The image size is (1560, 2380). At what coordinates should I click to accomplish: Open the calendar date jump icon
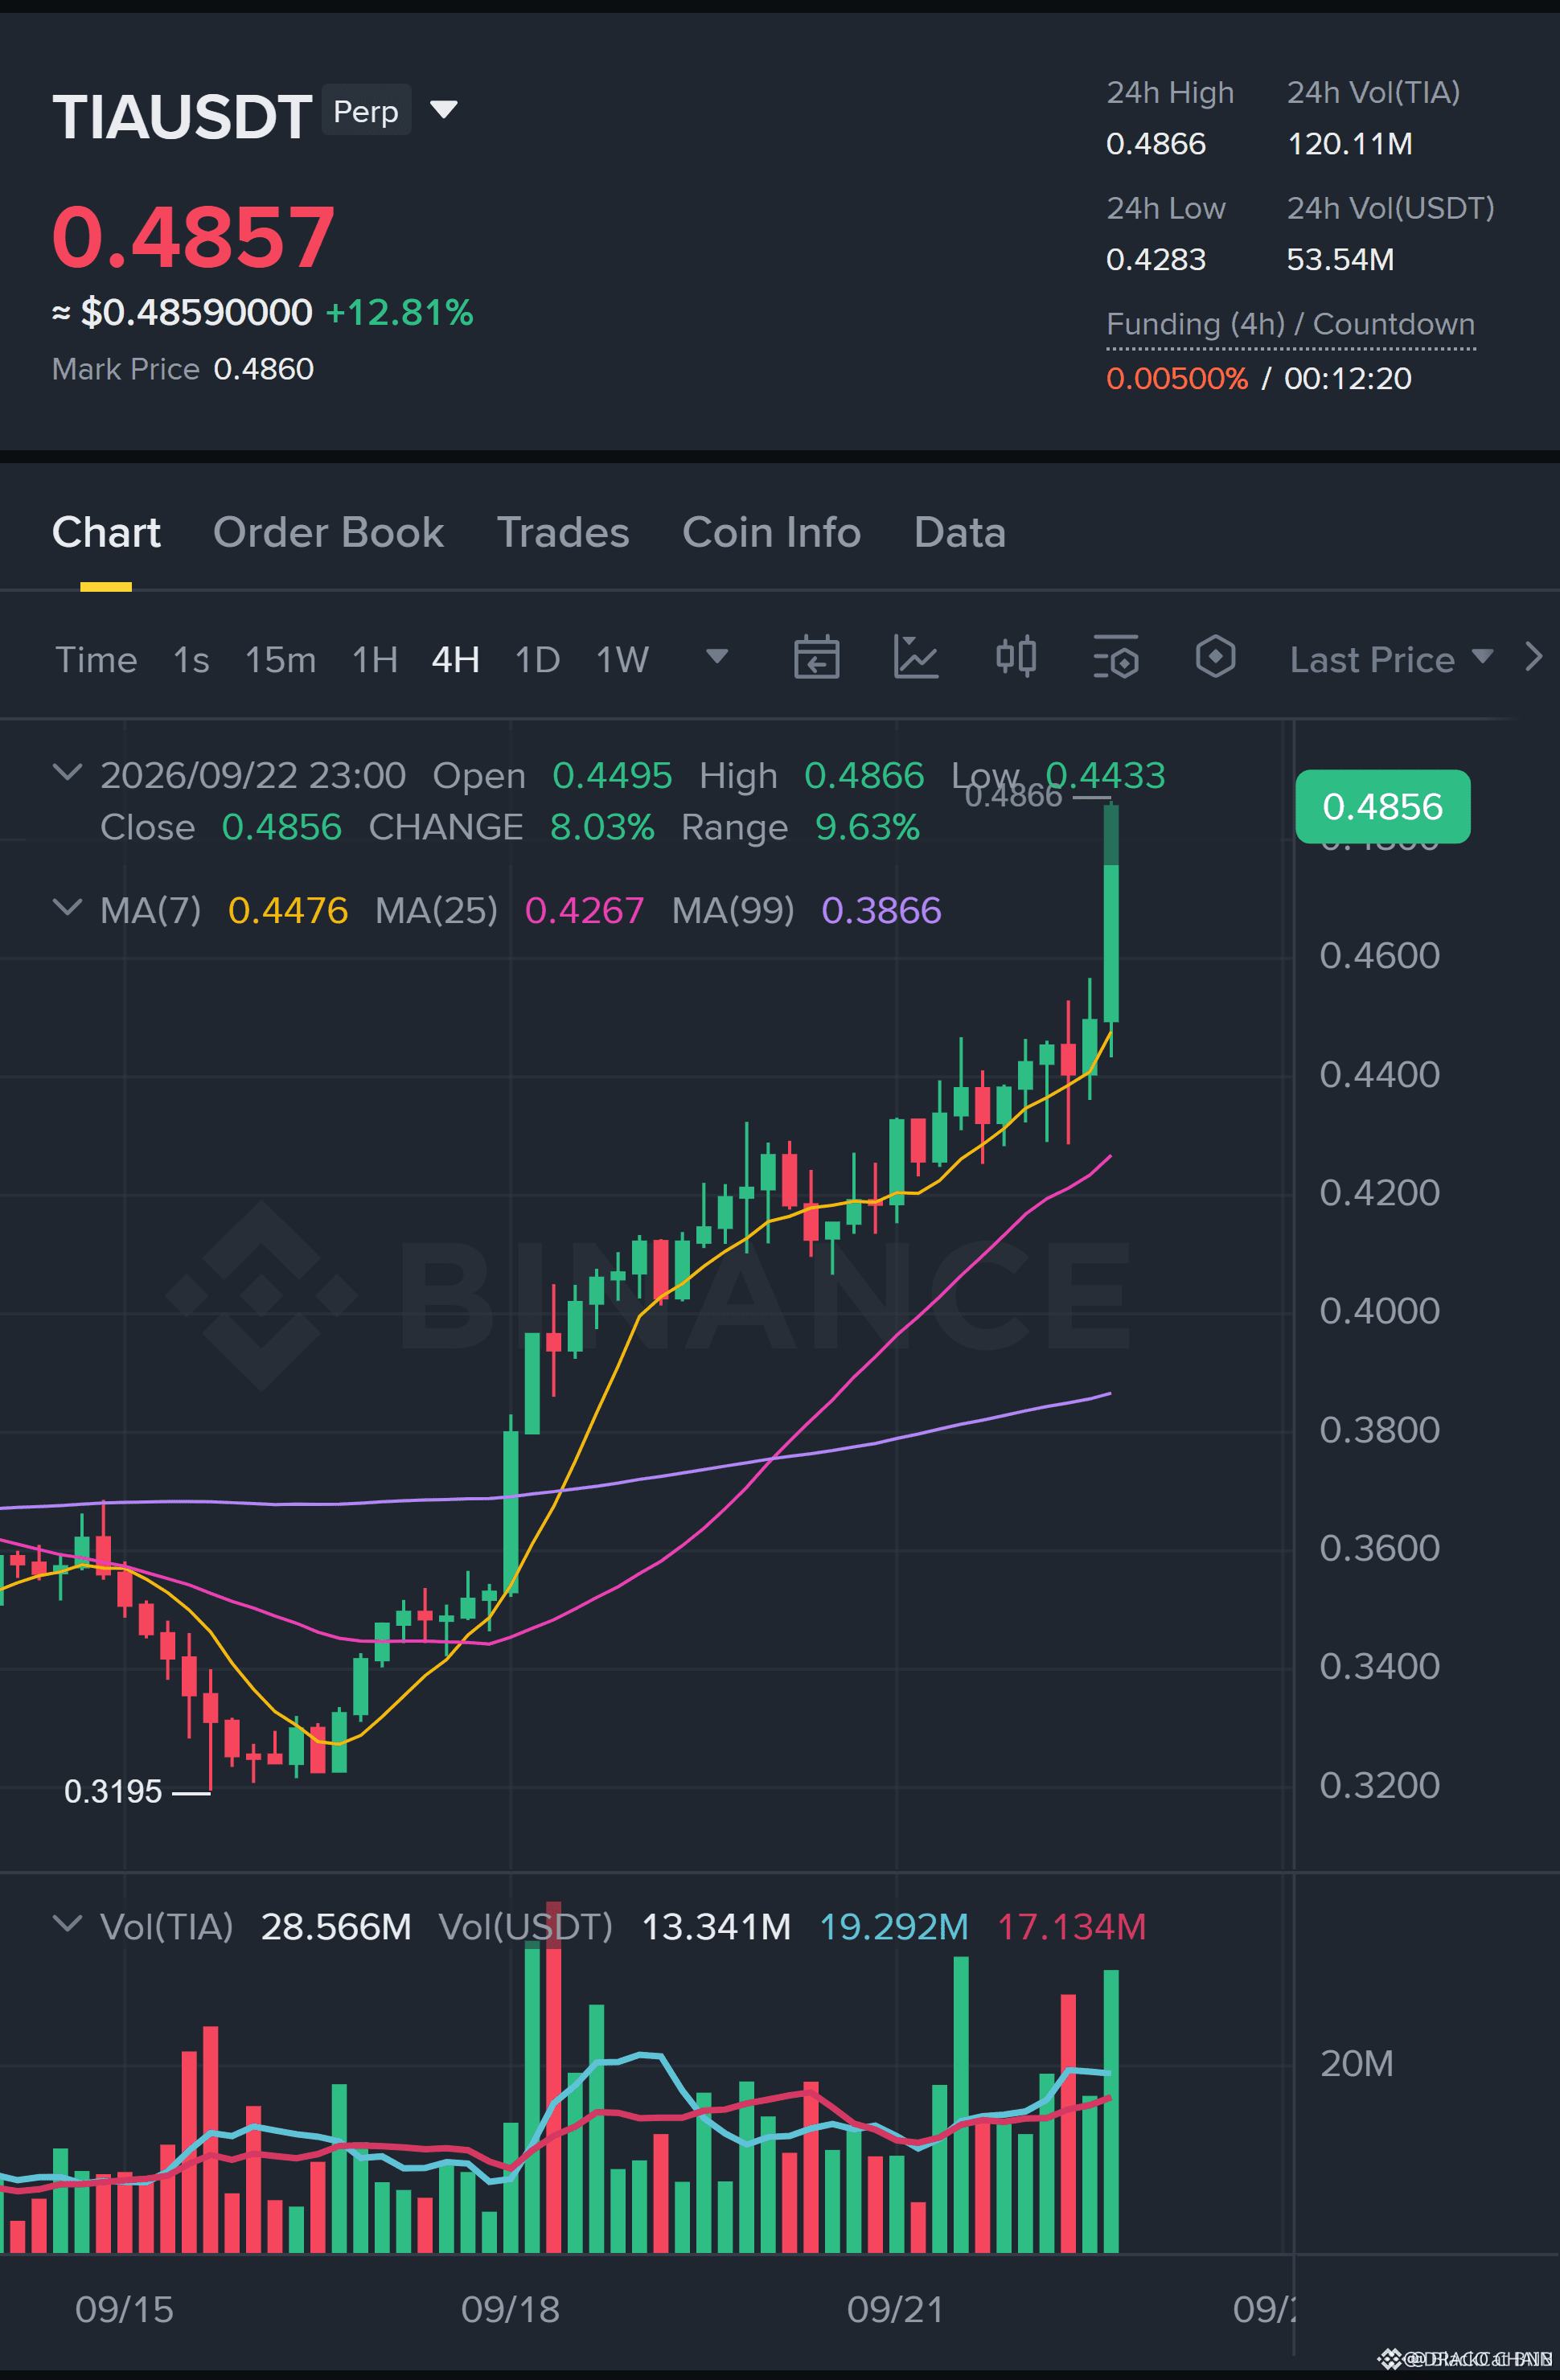click(x=816, y=658)
